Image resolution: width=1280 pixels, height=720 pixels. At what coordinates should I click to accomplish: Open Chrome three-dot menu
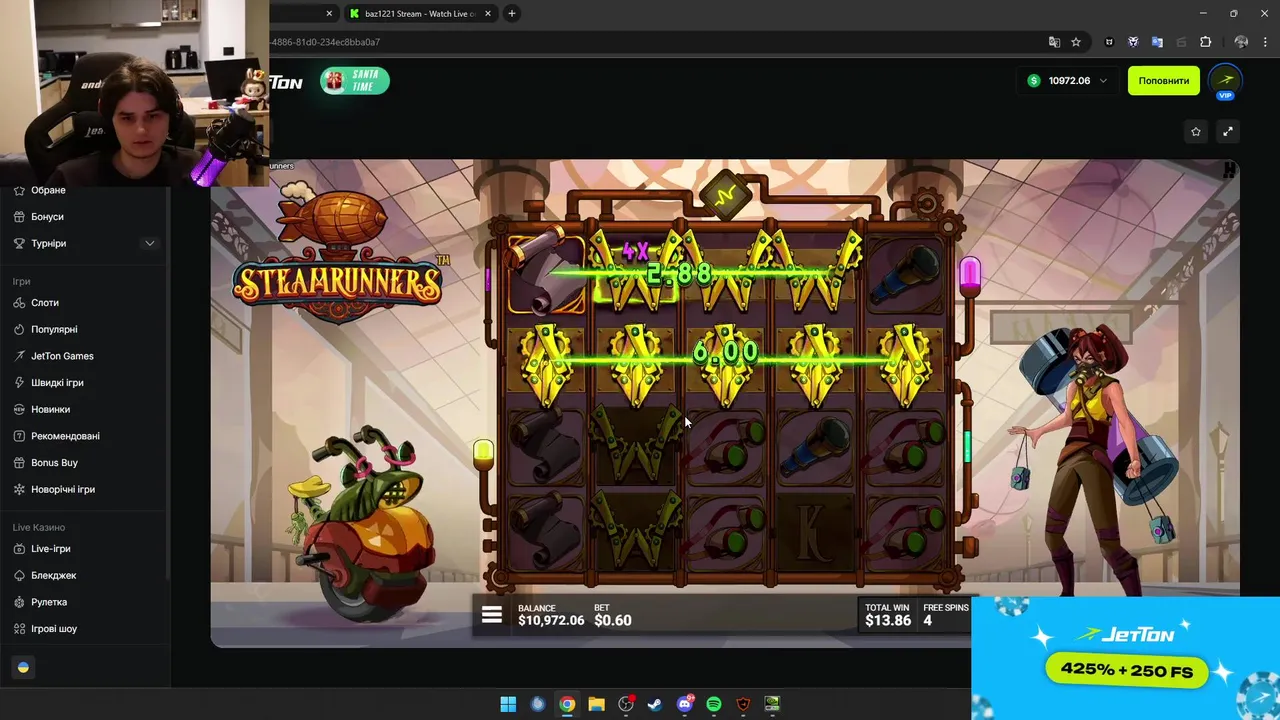coord(1265,42)
